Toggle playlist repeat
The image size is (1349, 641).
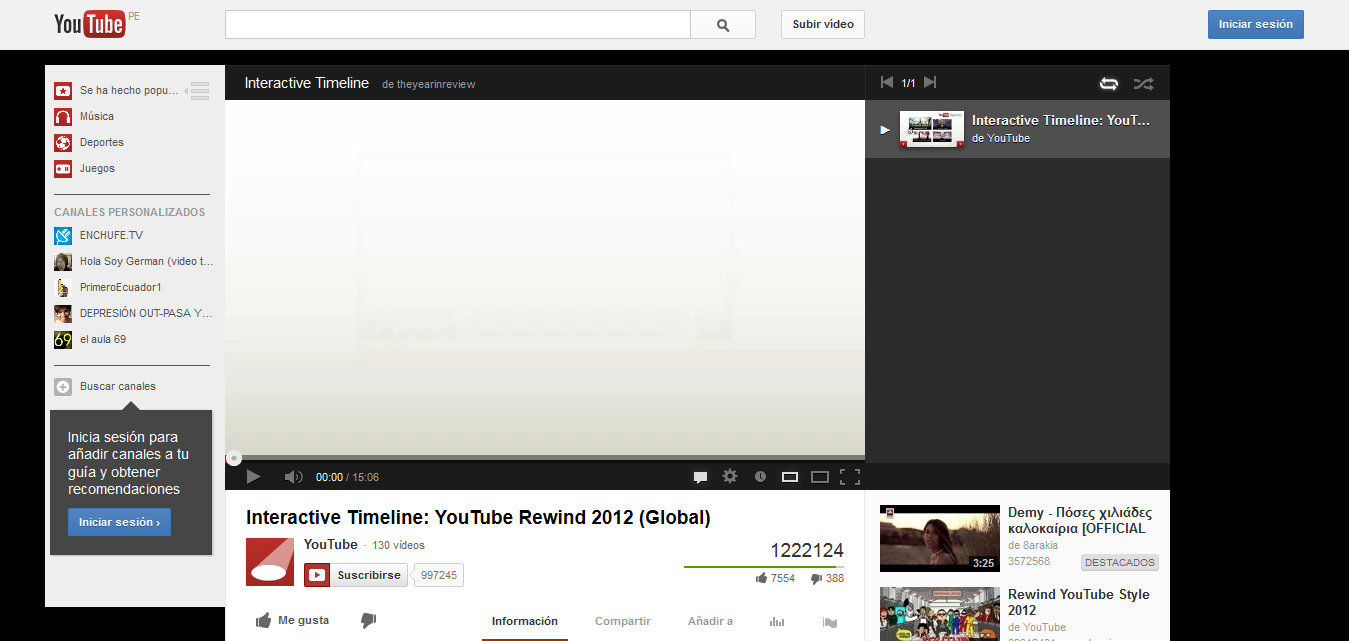pyautogui.click(x=1109, y=83)
